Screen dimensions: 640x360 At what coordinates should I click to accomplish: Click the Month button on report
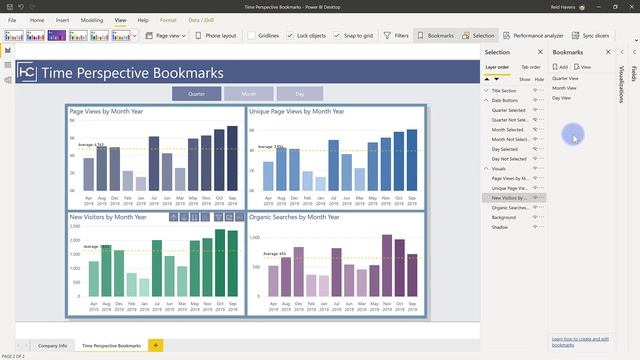(x=249, y=93)
